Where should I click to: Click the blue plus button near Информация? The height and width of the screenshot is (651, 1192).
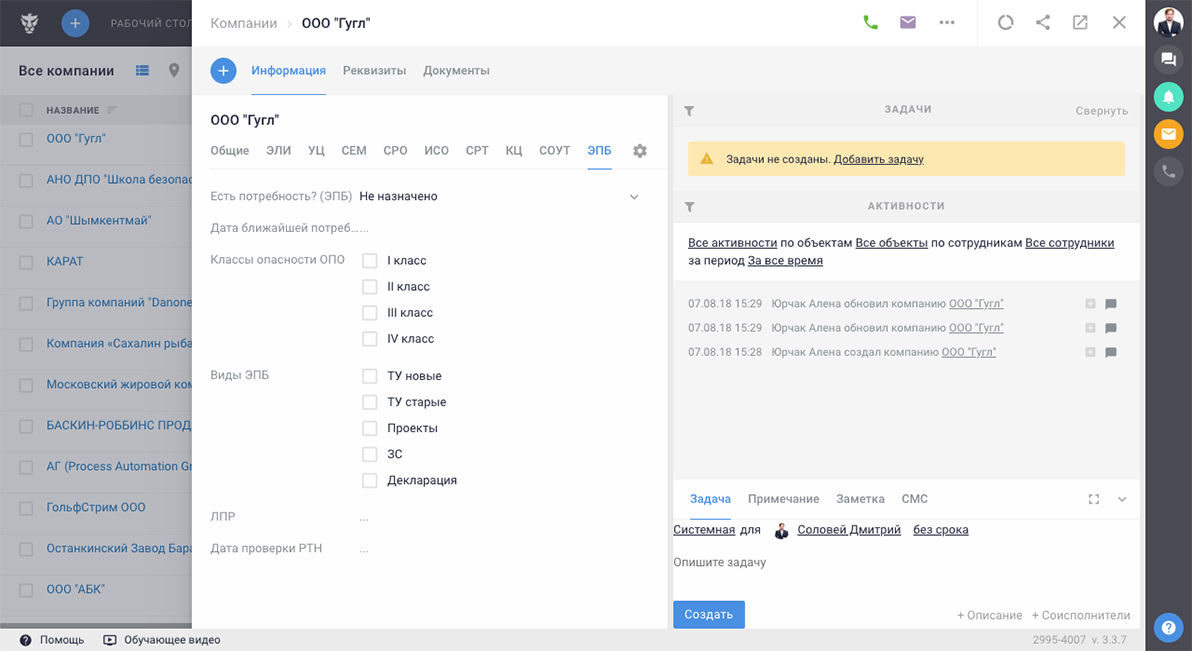click(223, 71)
